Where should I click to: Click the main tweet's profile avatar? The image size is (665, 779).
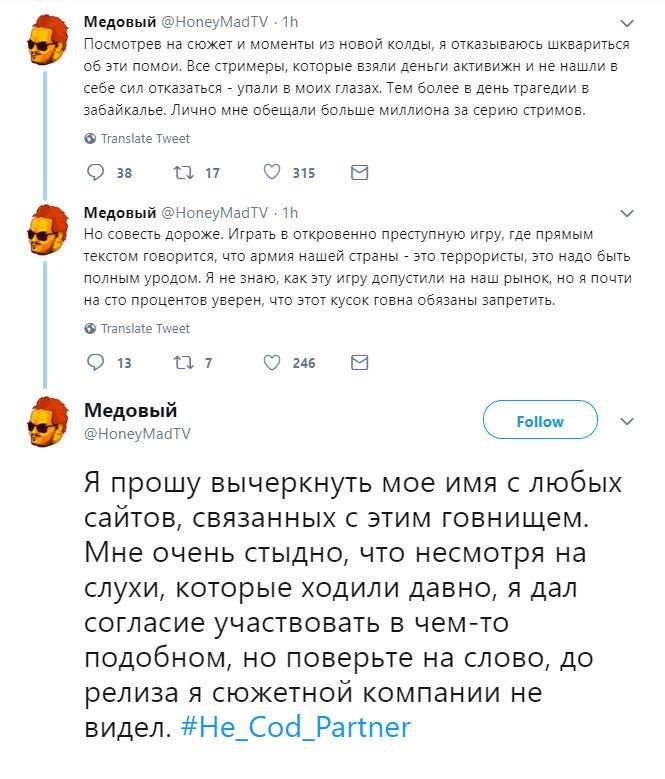(45, 421)
